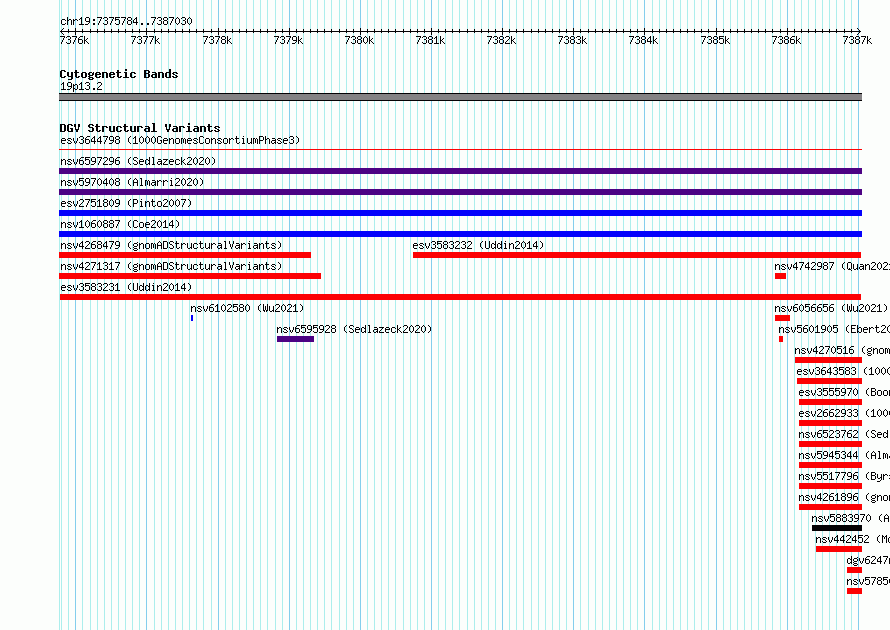Click the 7377k ruler tick label

pyautogui.click(x=145, y=40)
